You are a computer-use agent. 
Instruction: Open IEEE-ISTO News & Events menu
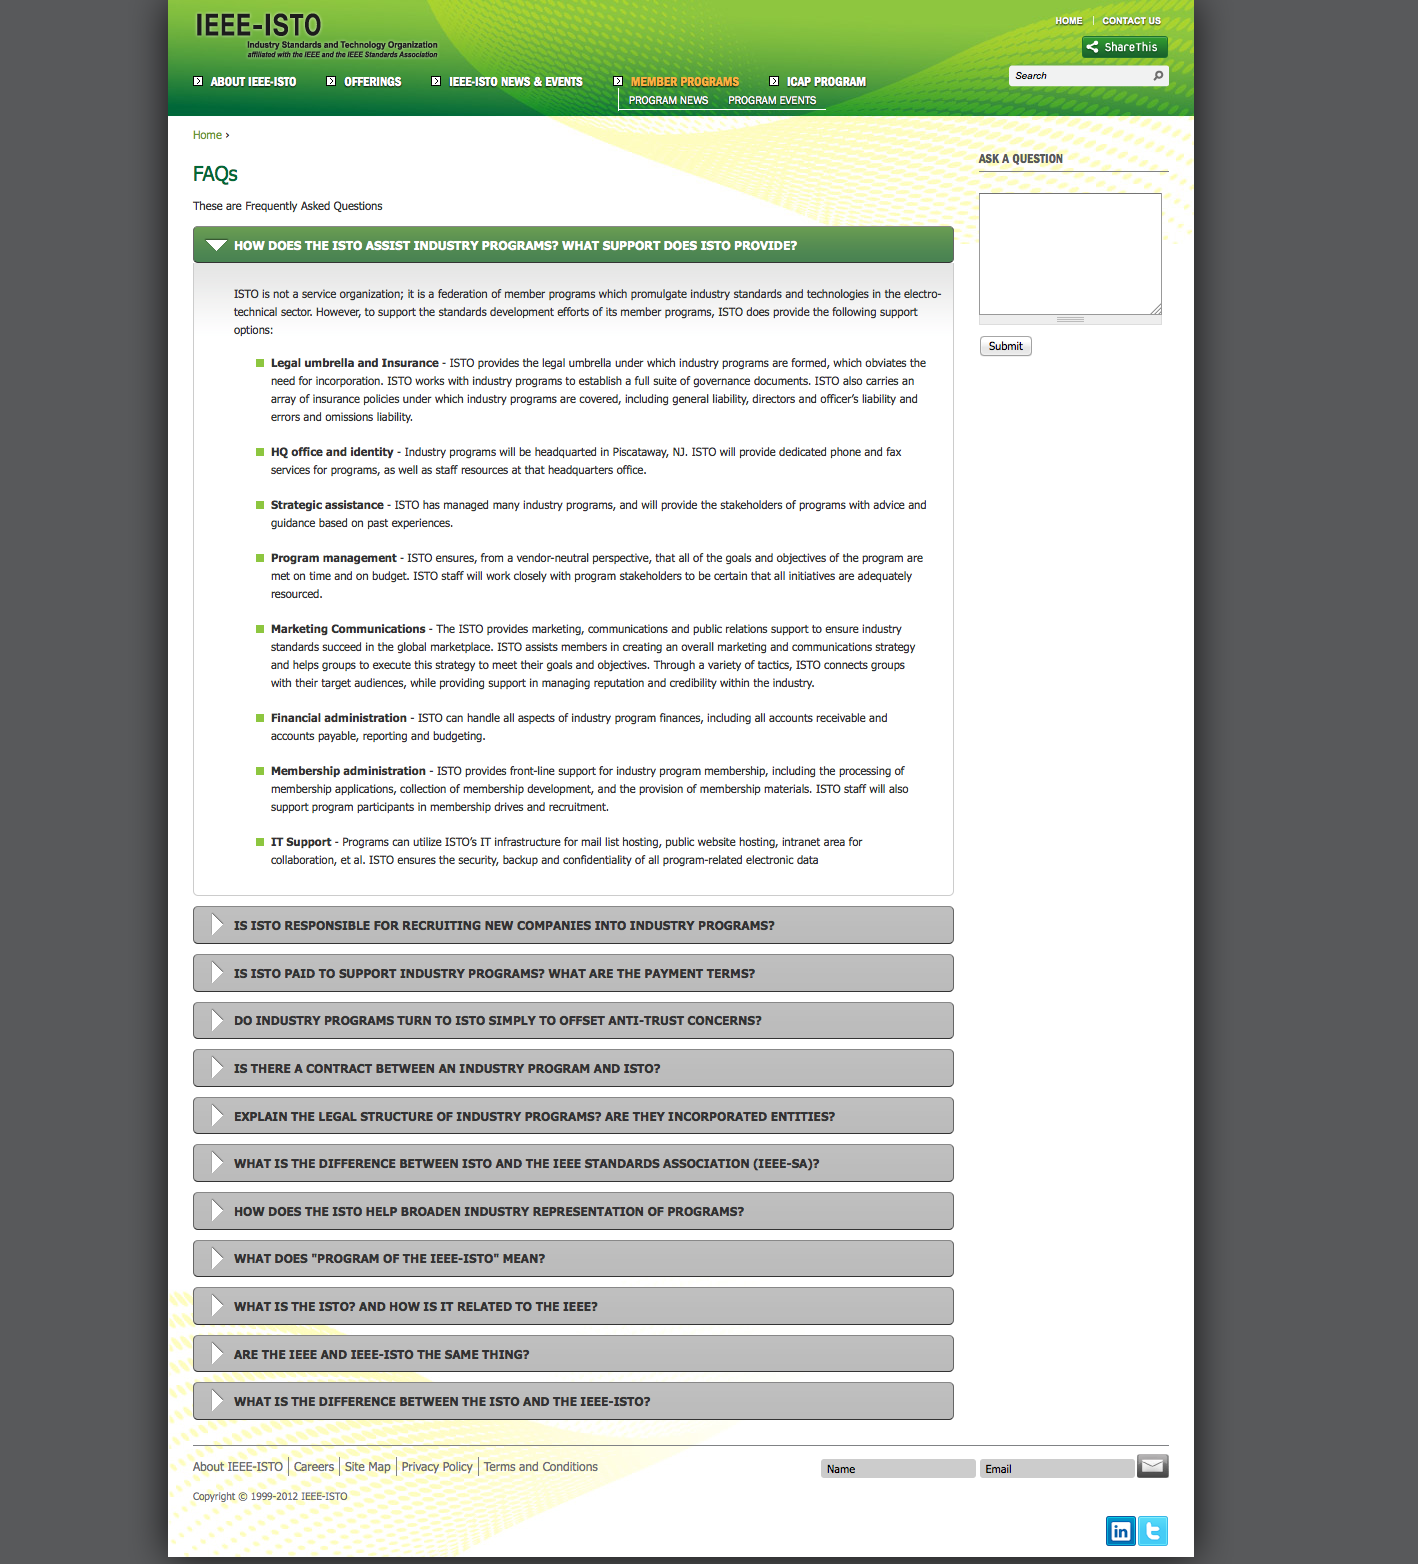pos(515,82)
